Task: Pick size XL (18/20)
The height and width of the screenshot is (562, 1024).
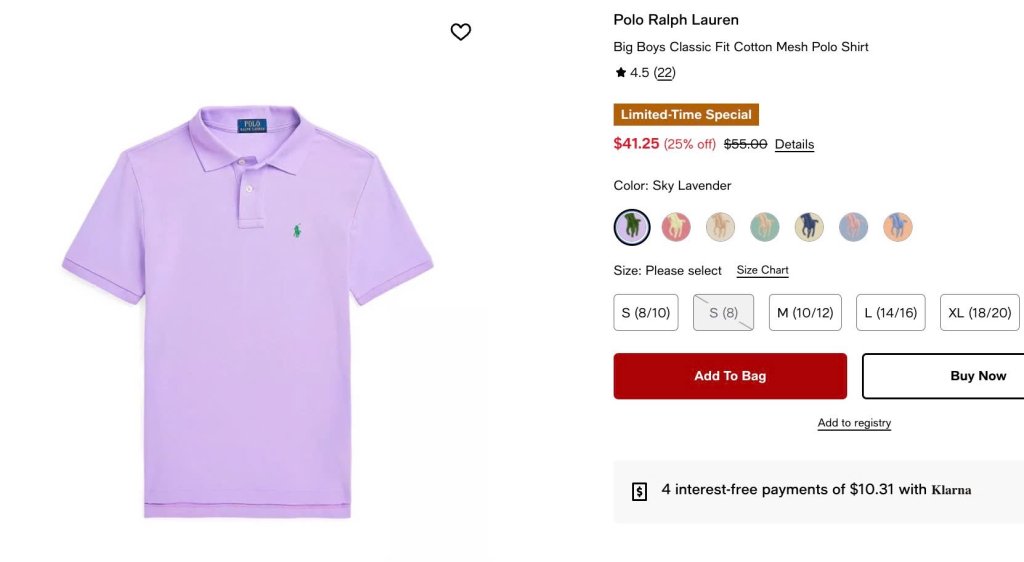Action: pyautogui.click(x=980, y=313)
